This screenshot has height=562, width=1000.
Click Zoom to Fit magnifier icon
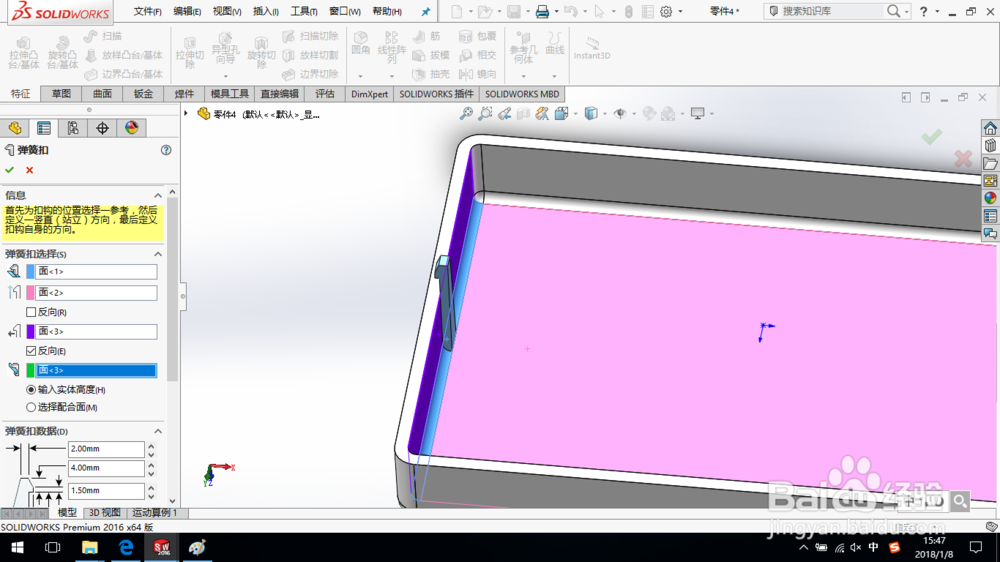coord(466,114)
